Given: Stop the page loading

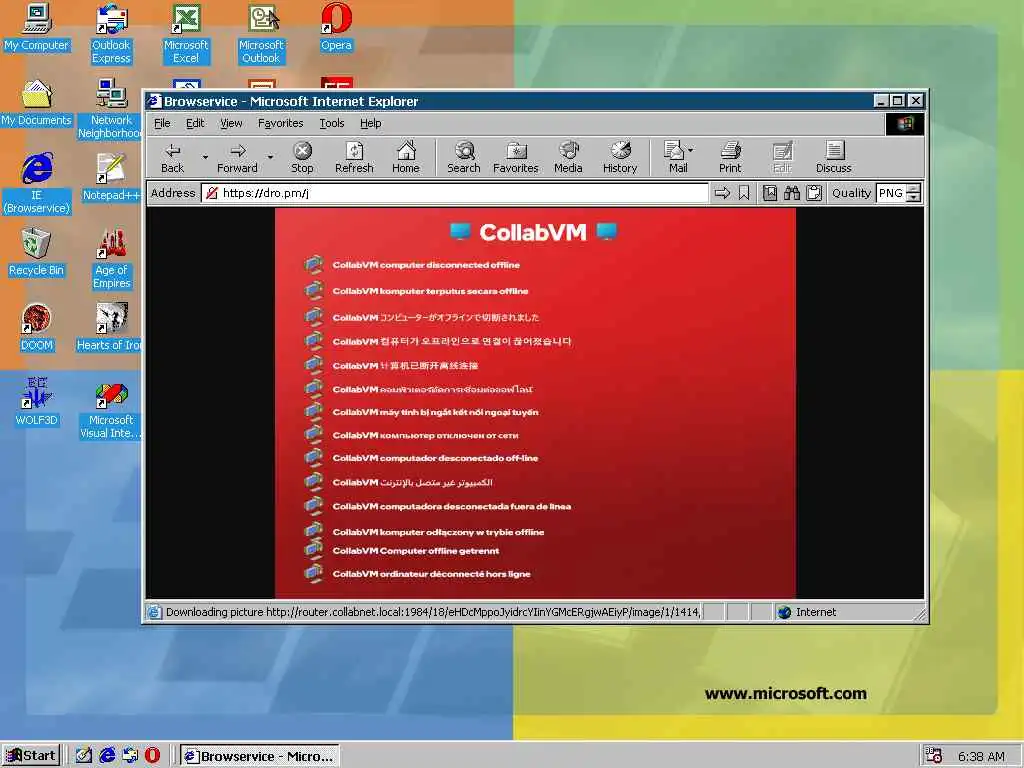Looking at the screenshot, I should tap(302, 158).
